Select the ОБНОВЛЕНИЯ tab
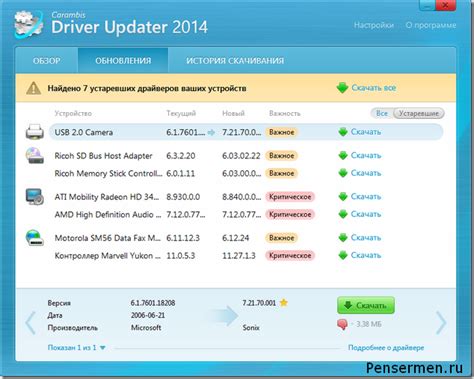Viewport: 474px width, 379px height. pyautogui.click(x=123, y=61)
